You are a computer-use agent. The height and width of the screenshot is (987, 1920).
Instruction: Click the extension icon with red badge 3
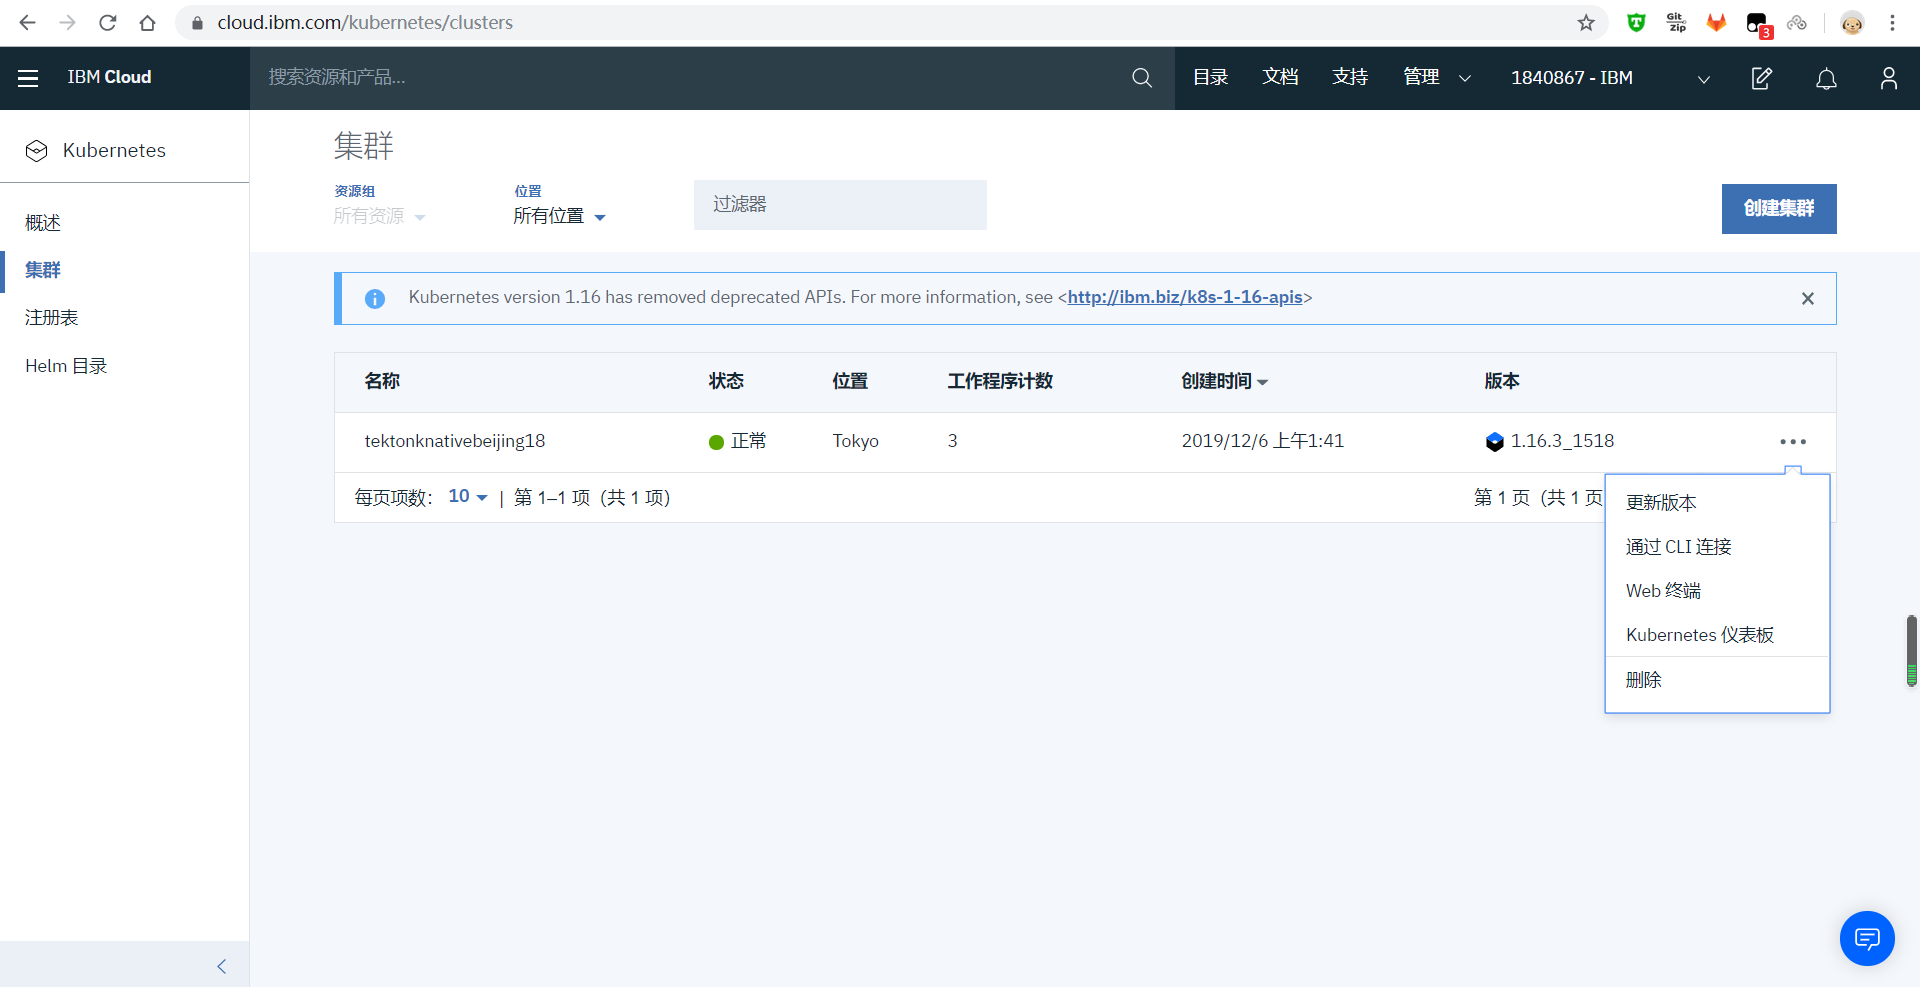(x=1758, y=24)
